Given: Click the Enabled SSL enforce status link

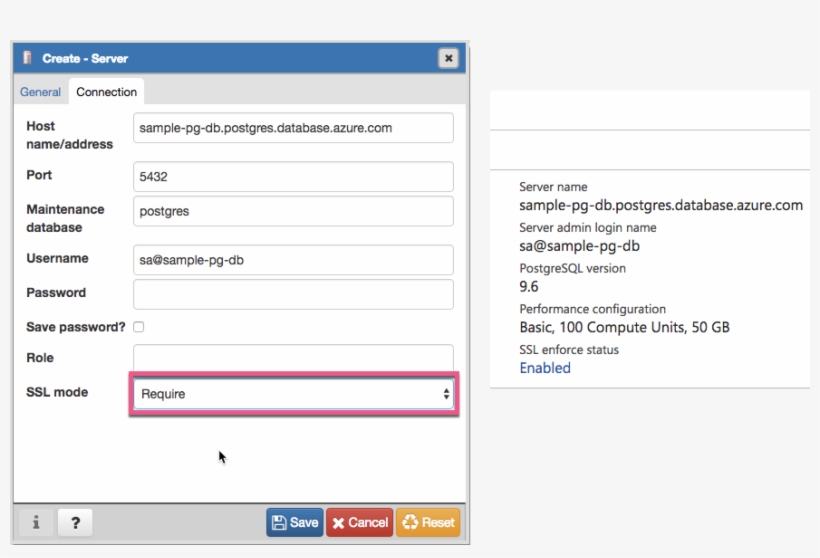Looking at the screenshot, I should click(545, 368).
